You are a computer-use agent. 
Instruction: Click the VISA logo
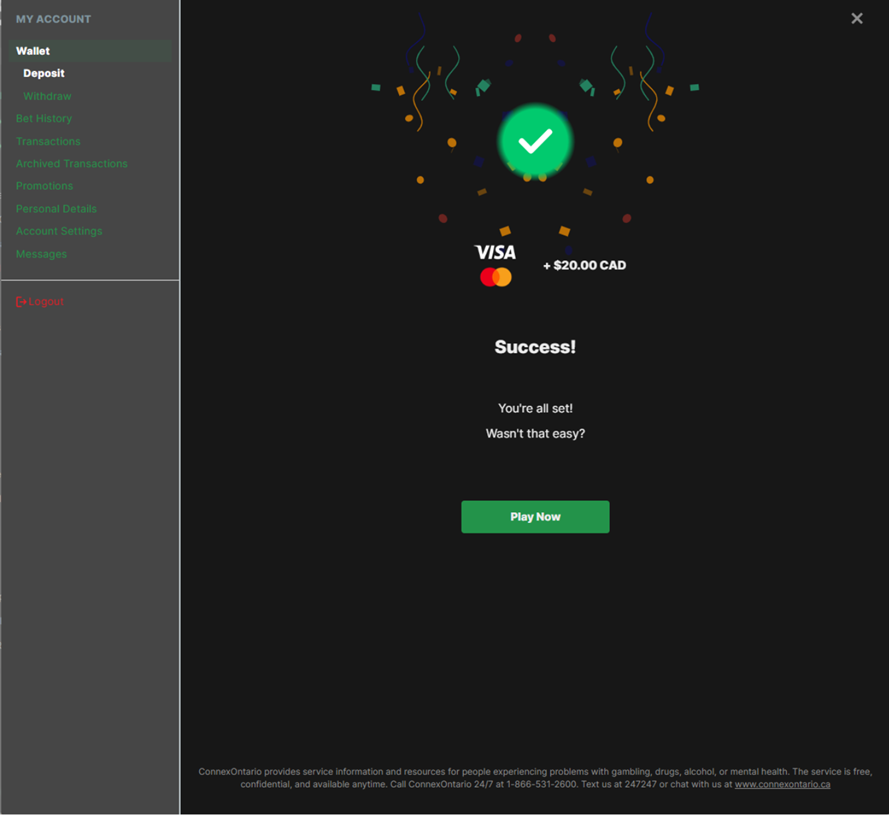pyautogui.click(x=495, y=252)
